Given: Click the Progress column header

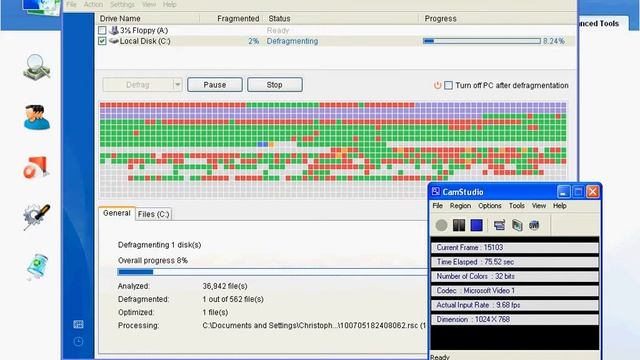Looking at the screenshot, I should (x=440, y=19).
